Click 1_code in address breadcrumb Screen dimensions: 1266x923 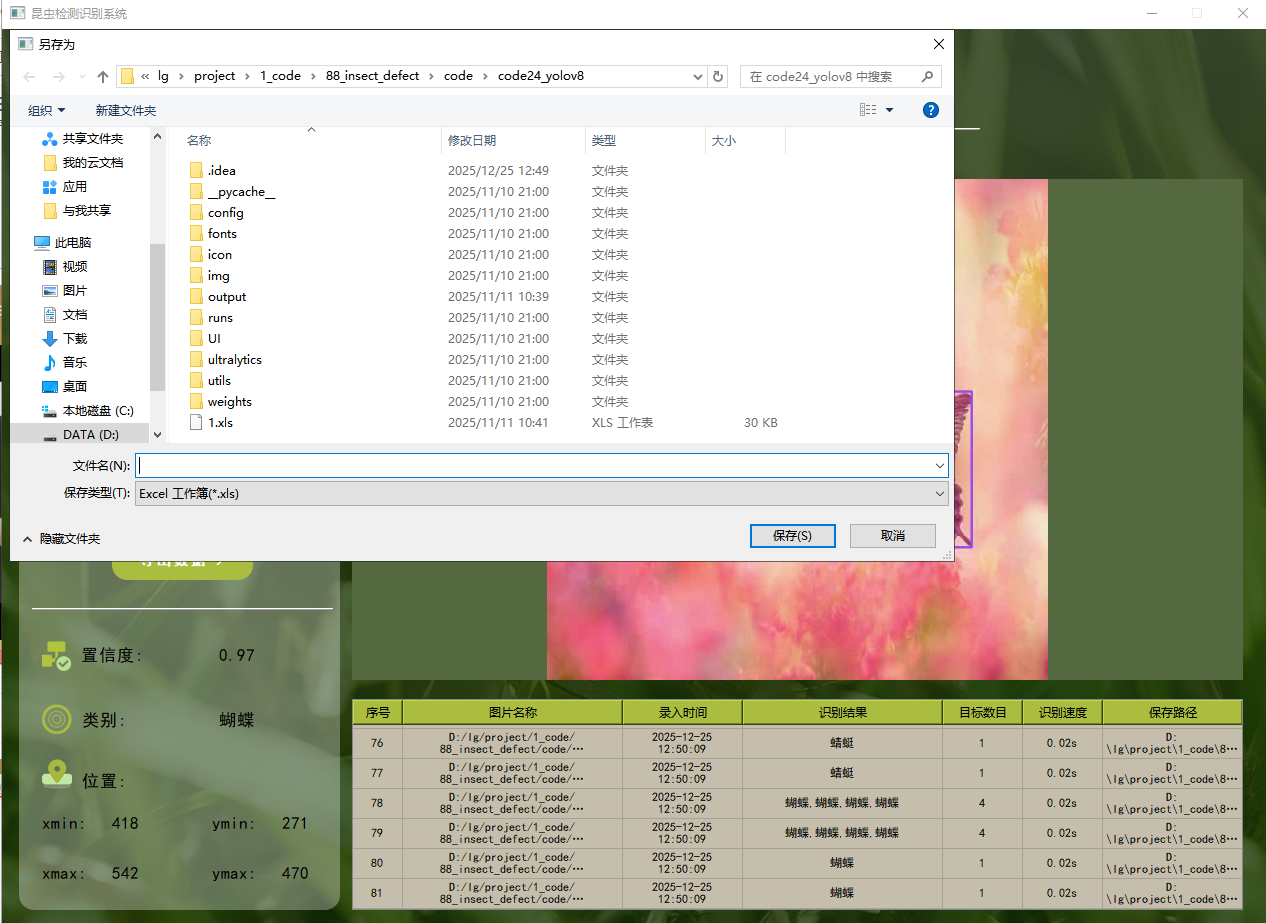(x=280, y=76)
